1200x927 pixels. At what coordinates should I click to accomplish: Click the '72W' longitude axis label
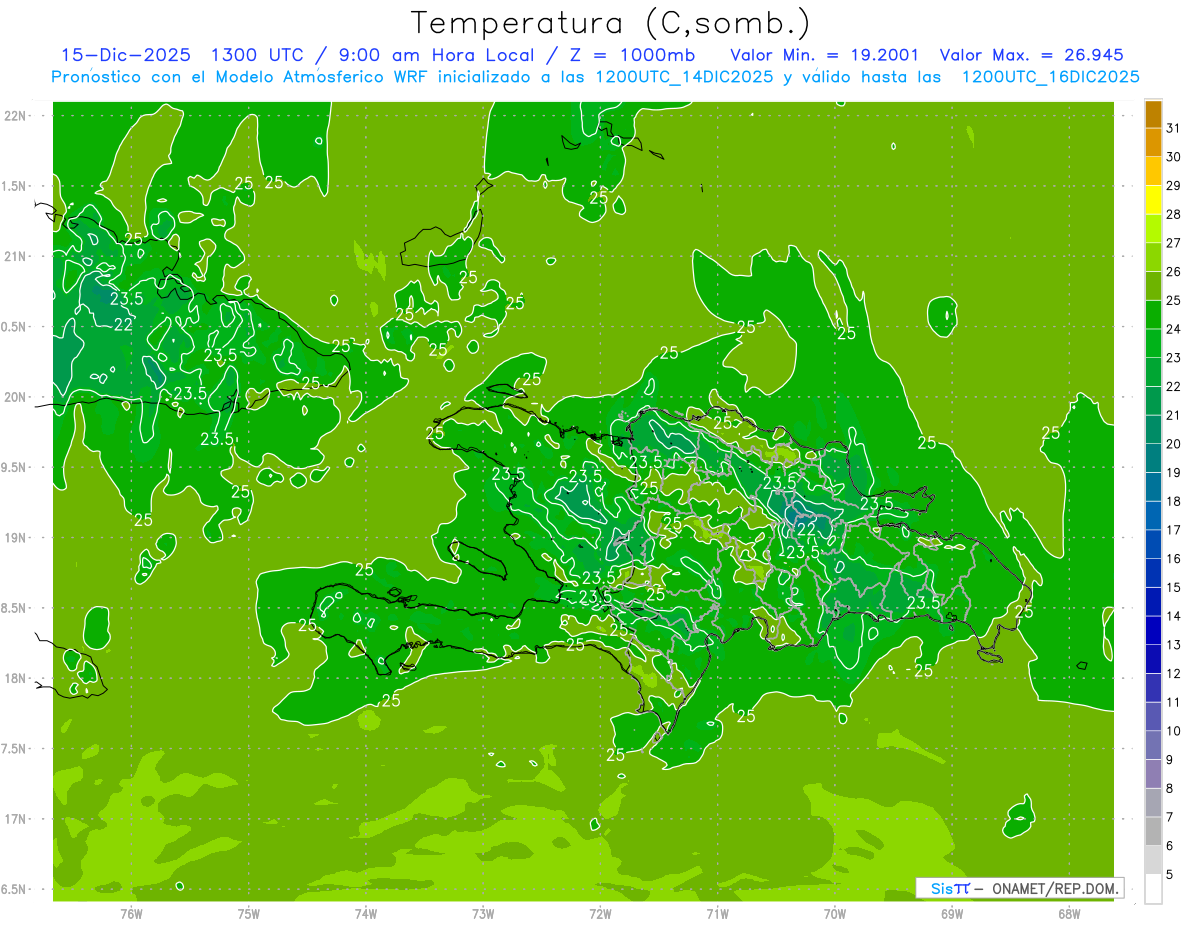click(600, 913)
